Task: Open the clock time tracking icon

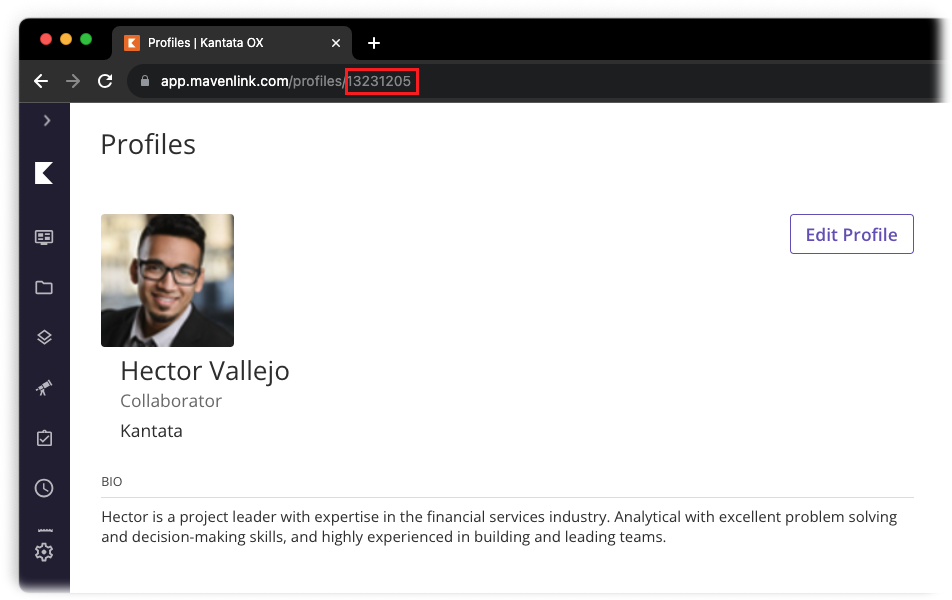Action: click(x=44, y=488)
